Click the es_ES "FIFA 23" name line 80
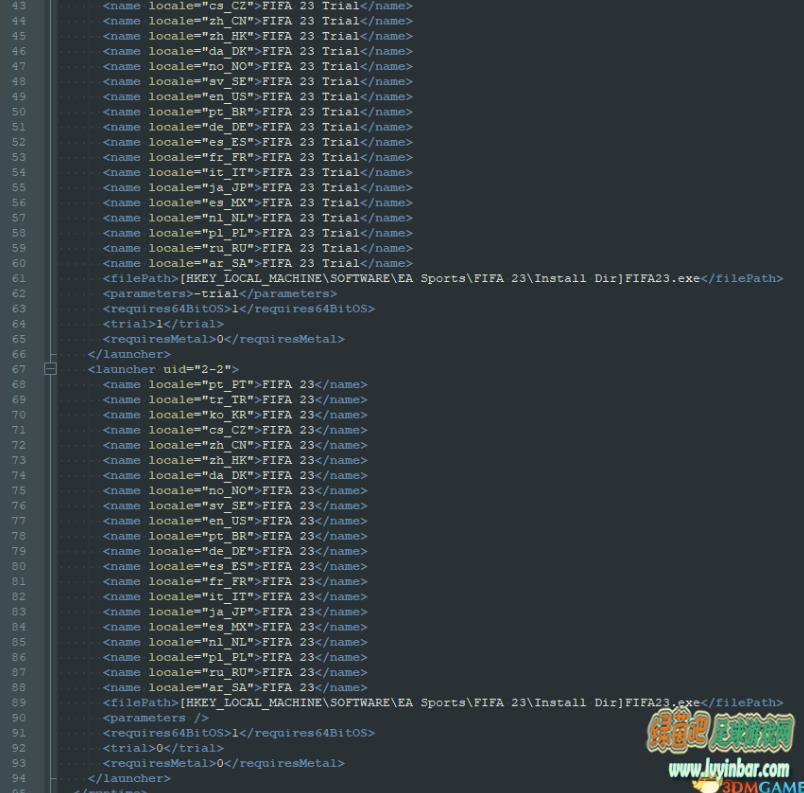Screen dimensions: 804x793 coord(235,566)
